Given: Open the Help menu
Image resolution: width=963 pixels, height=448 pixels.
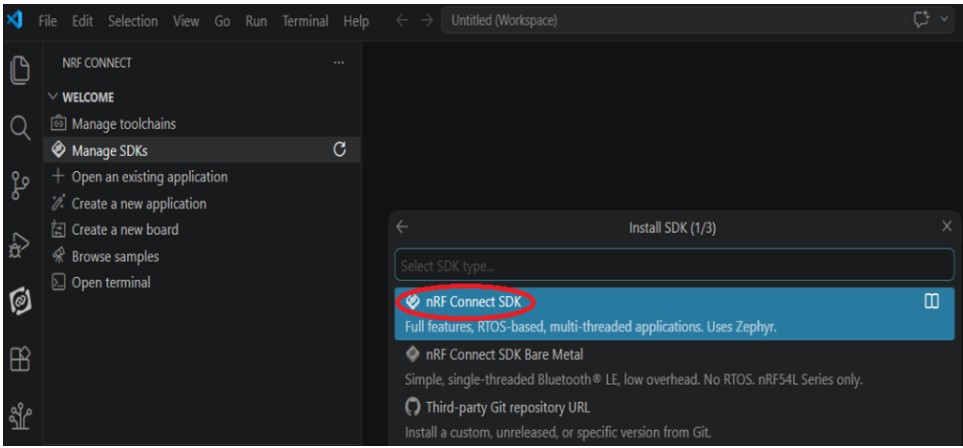Looking at the screenshot, I should coord(356,21).
